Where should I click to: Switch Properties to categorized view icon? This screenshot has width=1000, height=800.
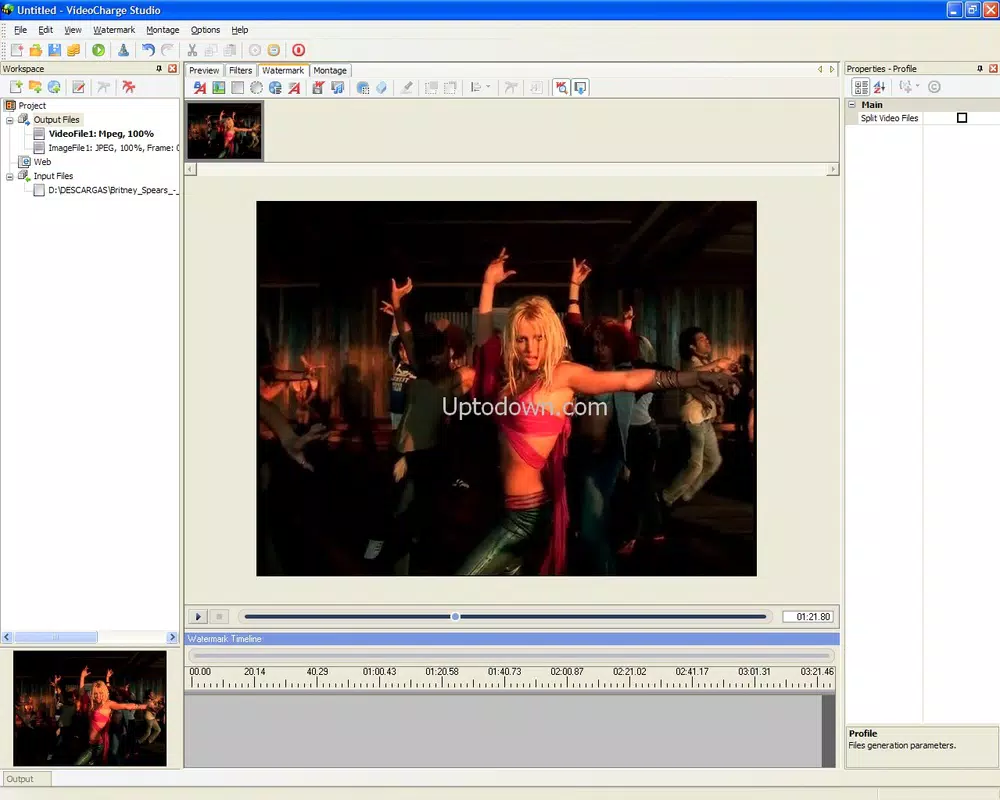(861, 87)
